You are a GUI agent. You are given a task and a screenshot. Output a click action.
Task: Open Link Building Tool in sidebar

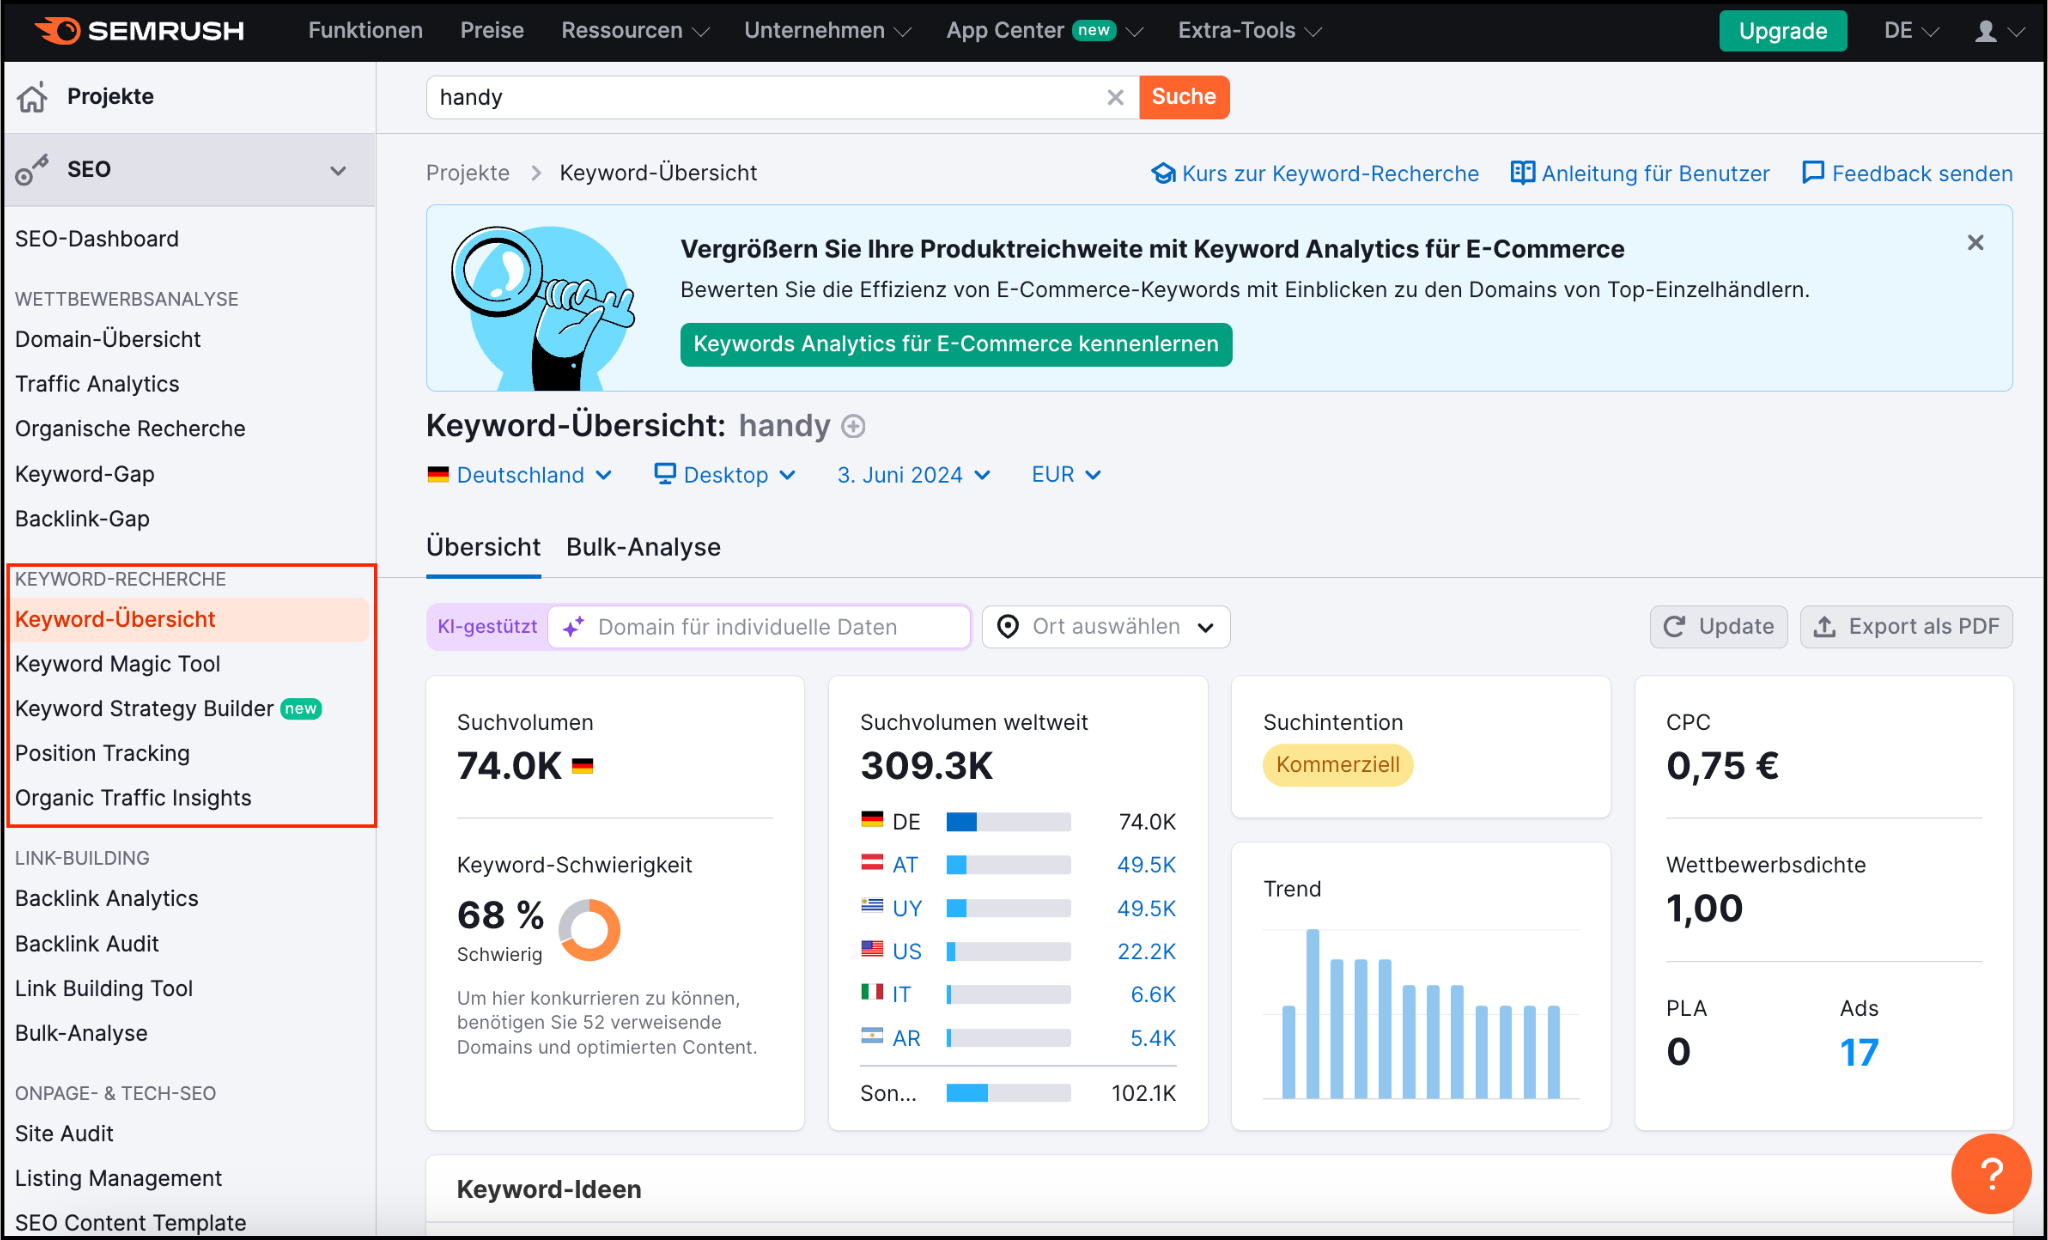[104, 989]
